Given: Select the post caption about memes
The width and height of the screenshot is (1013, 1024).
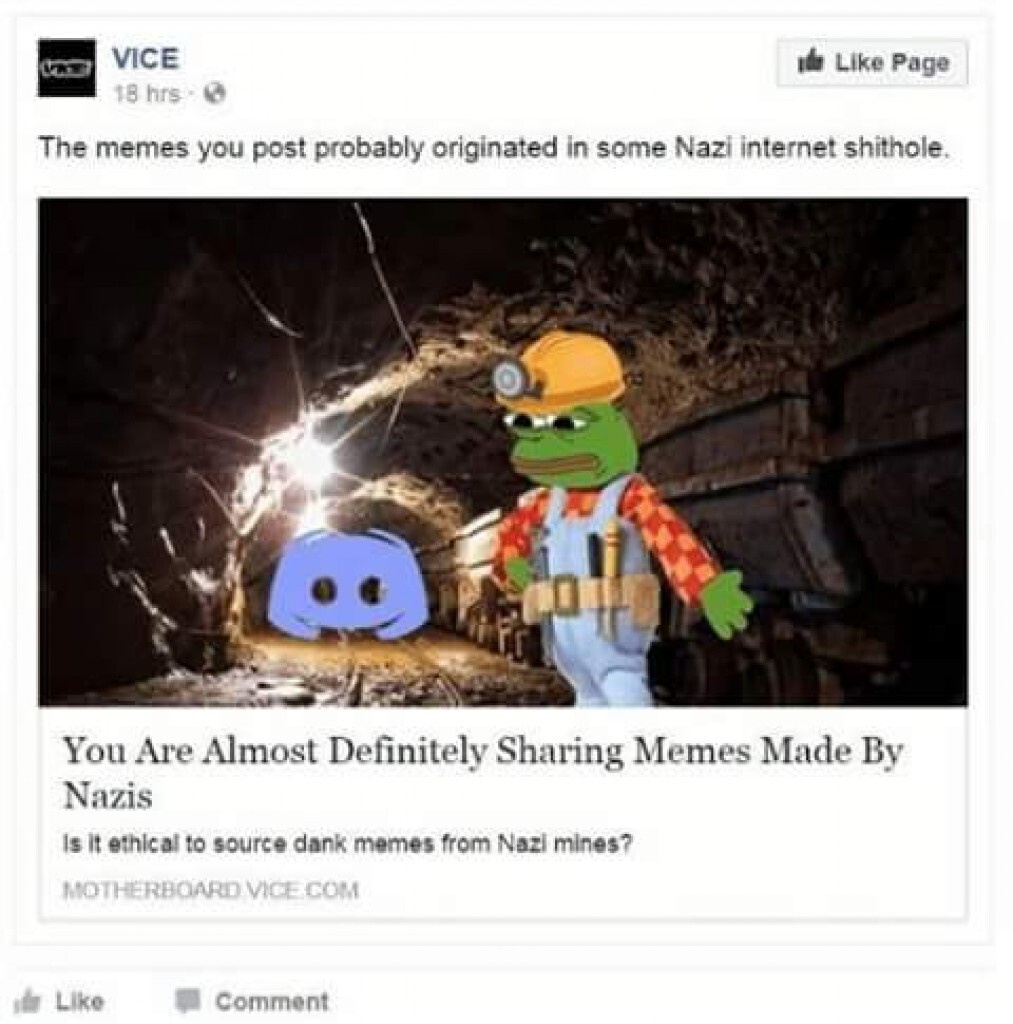Looking at the screenshot, I should click(492, 149).
